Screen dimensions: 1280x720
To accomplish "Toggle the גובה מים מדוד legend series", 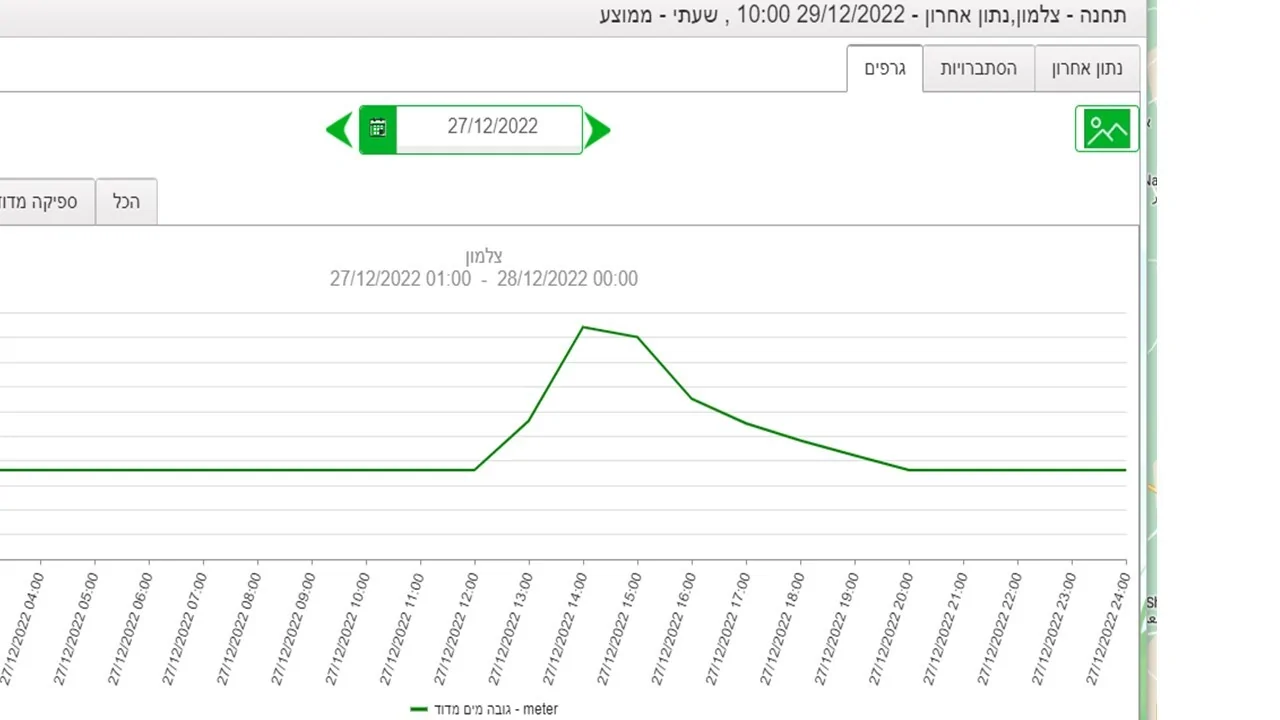I will [485, 709].
